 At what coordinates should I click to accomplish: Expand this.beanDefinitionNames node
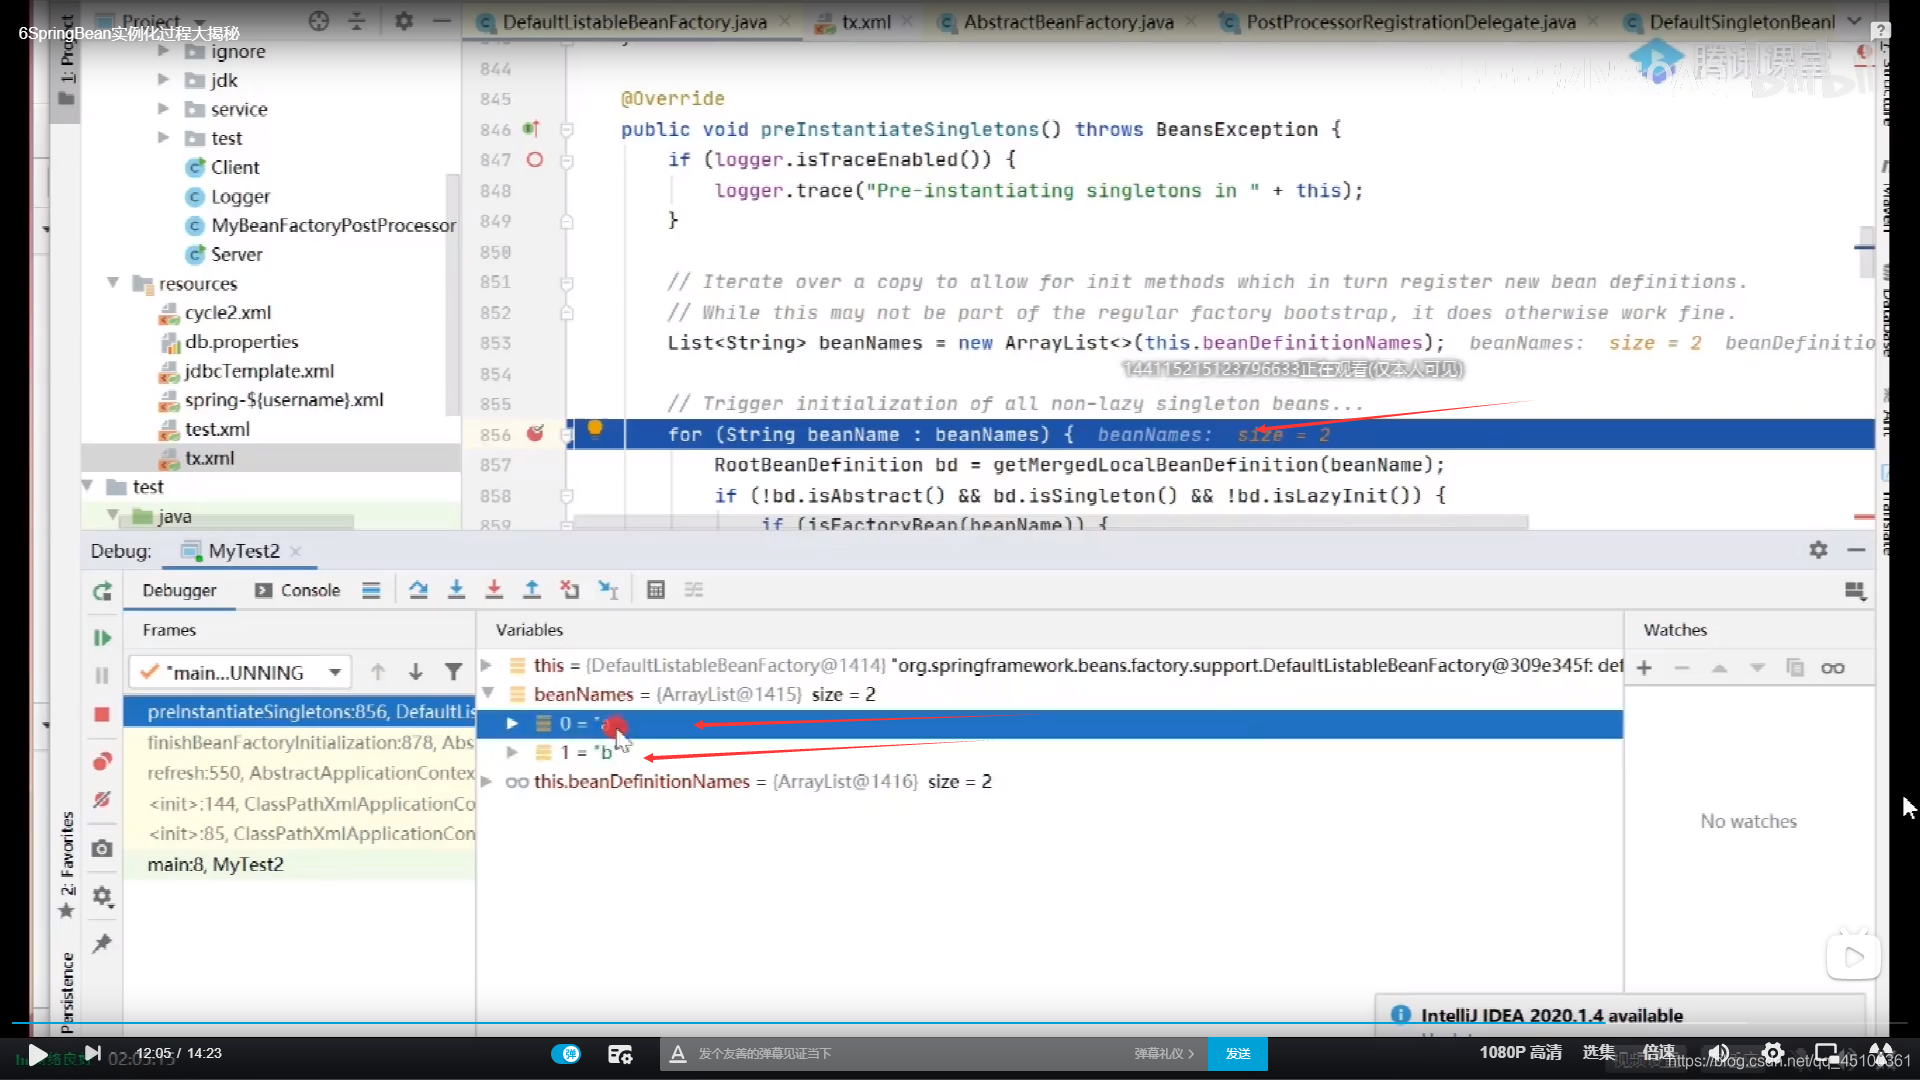486,781
